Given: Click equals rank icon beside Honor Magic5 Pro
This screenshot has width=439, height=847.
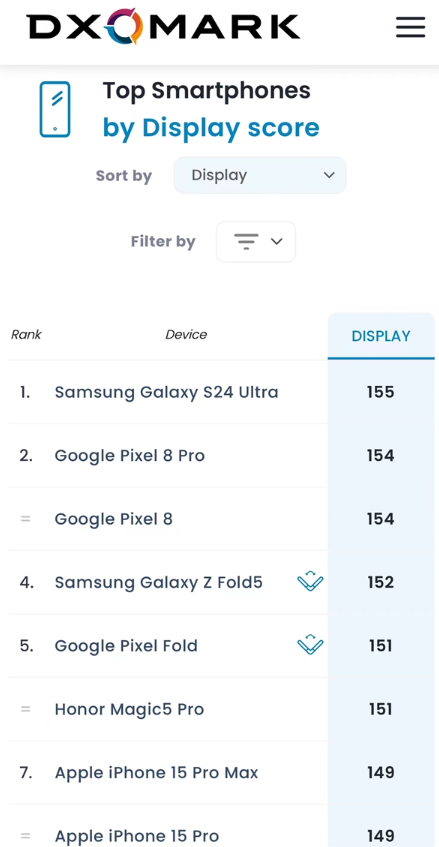Looking at the screenshot, I should pos(25,709).
